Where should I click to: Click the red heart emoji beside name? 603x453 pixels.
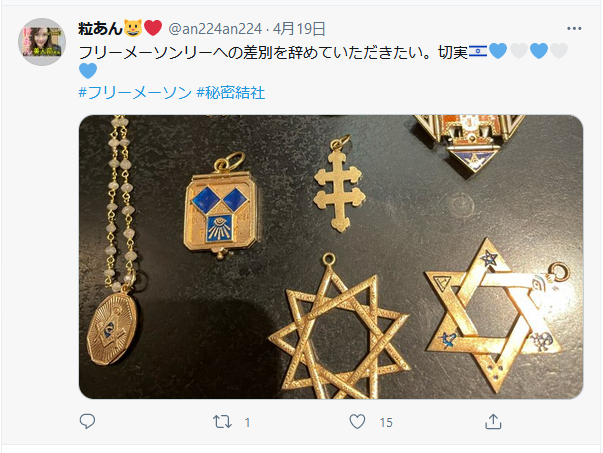pos(153,28)
